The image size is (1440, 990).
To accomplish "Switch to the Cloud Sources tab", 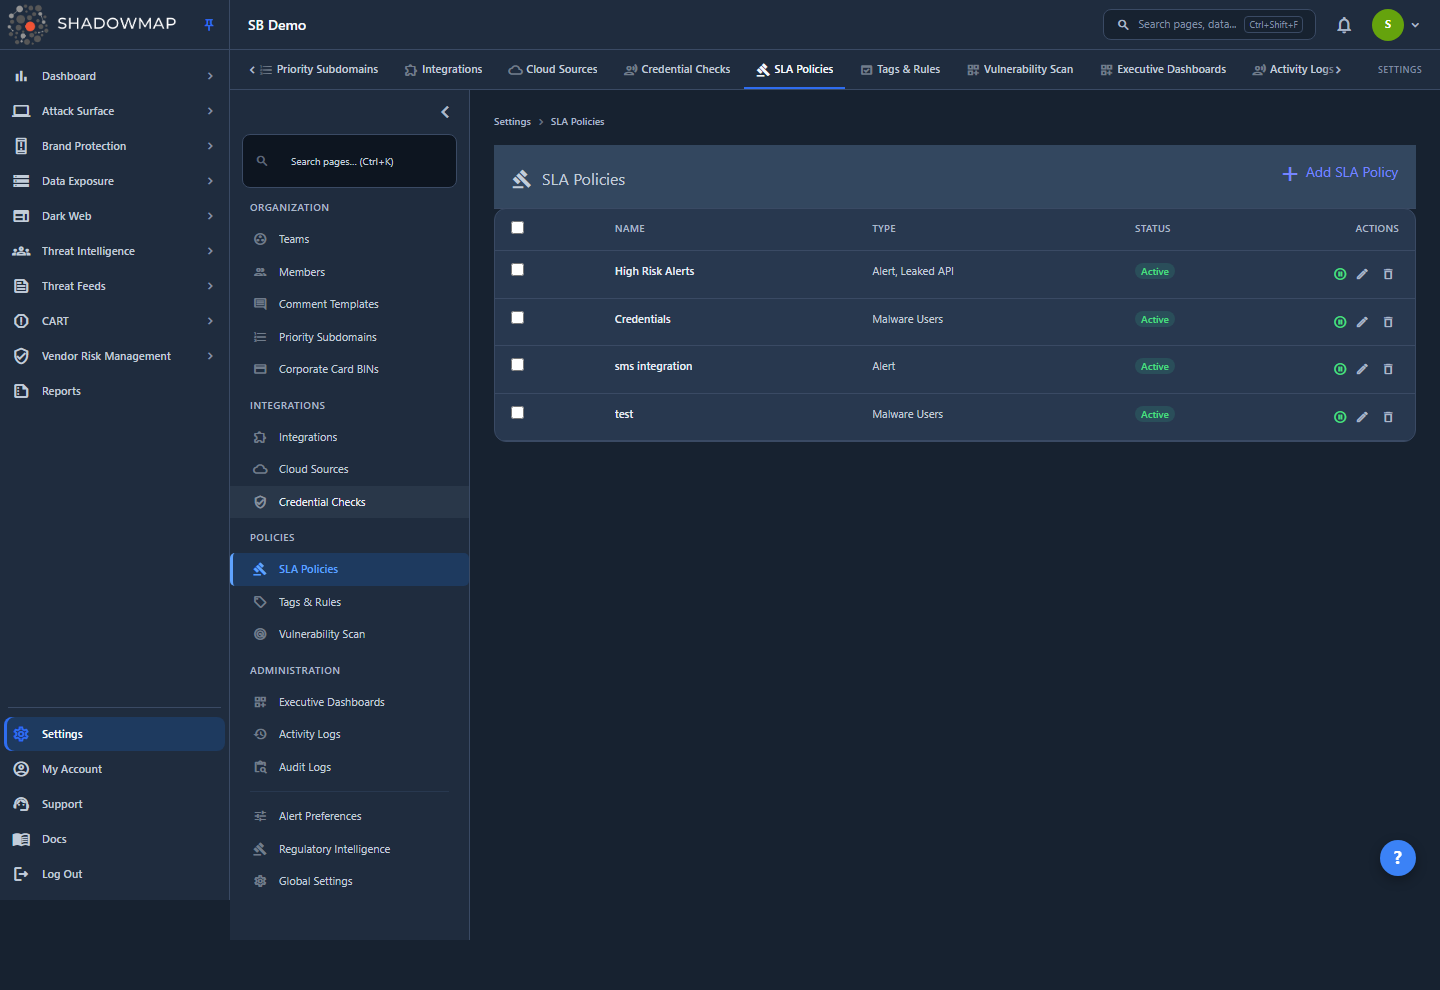I will click(x=553, y=69).
